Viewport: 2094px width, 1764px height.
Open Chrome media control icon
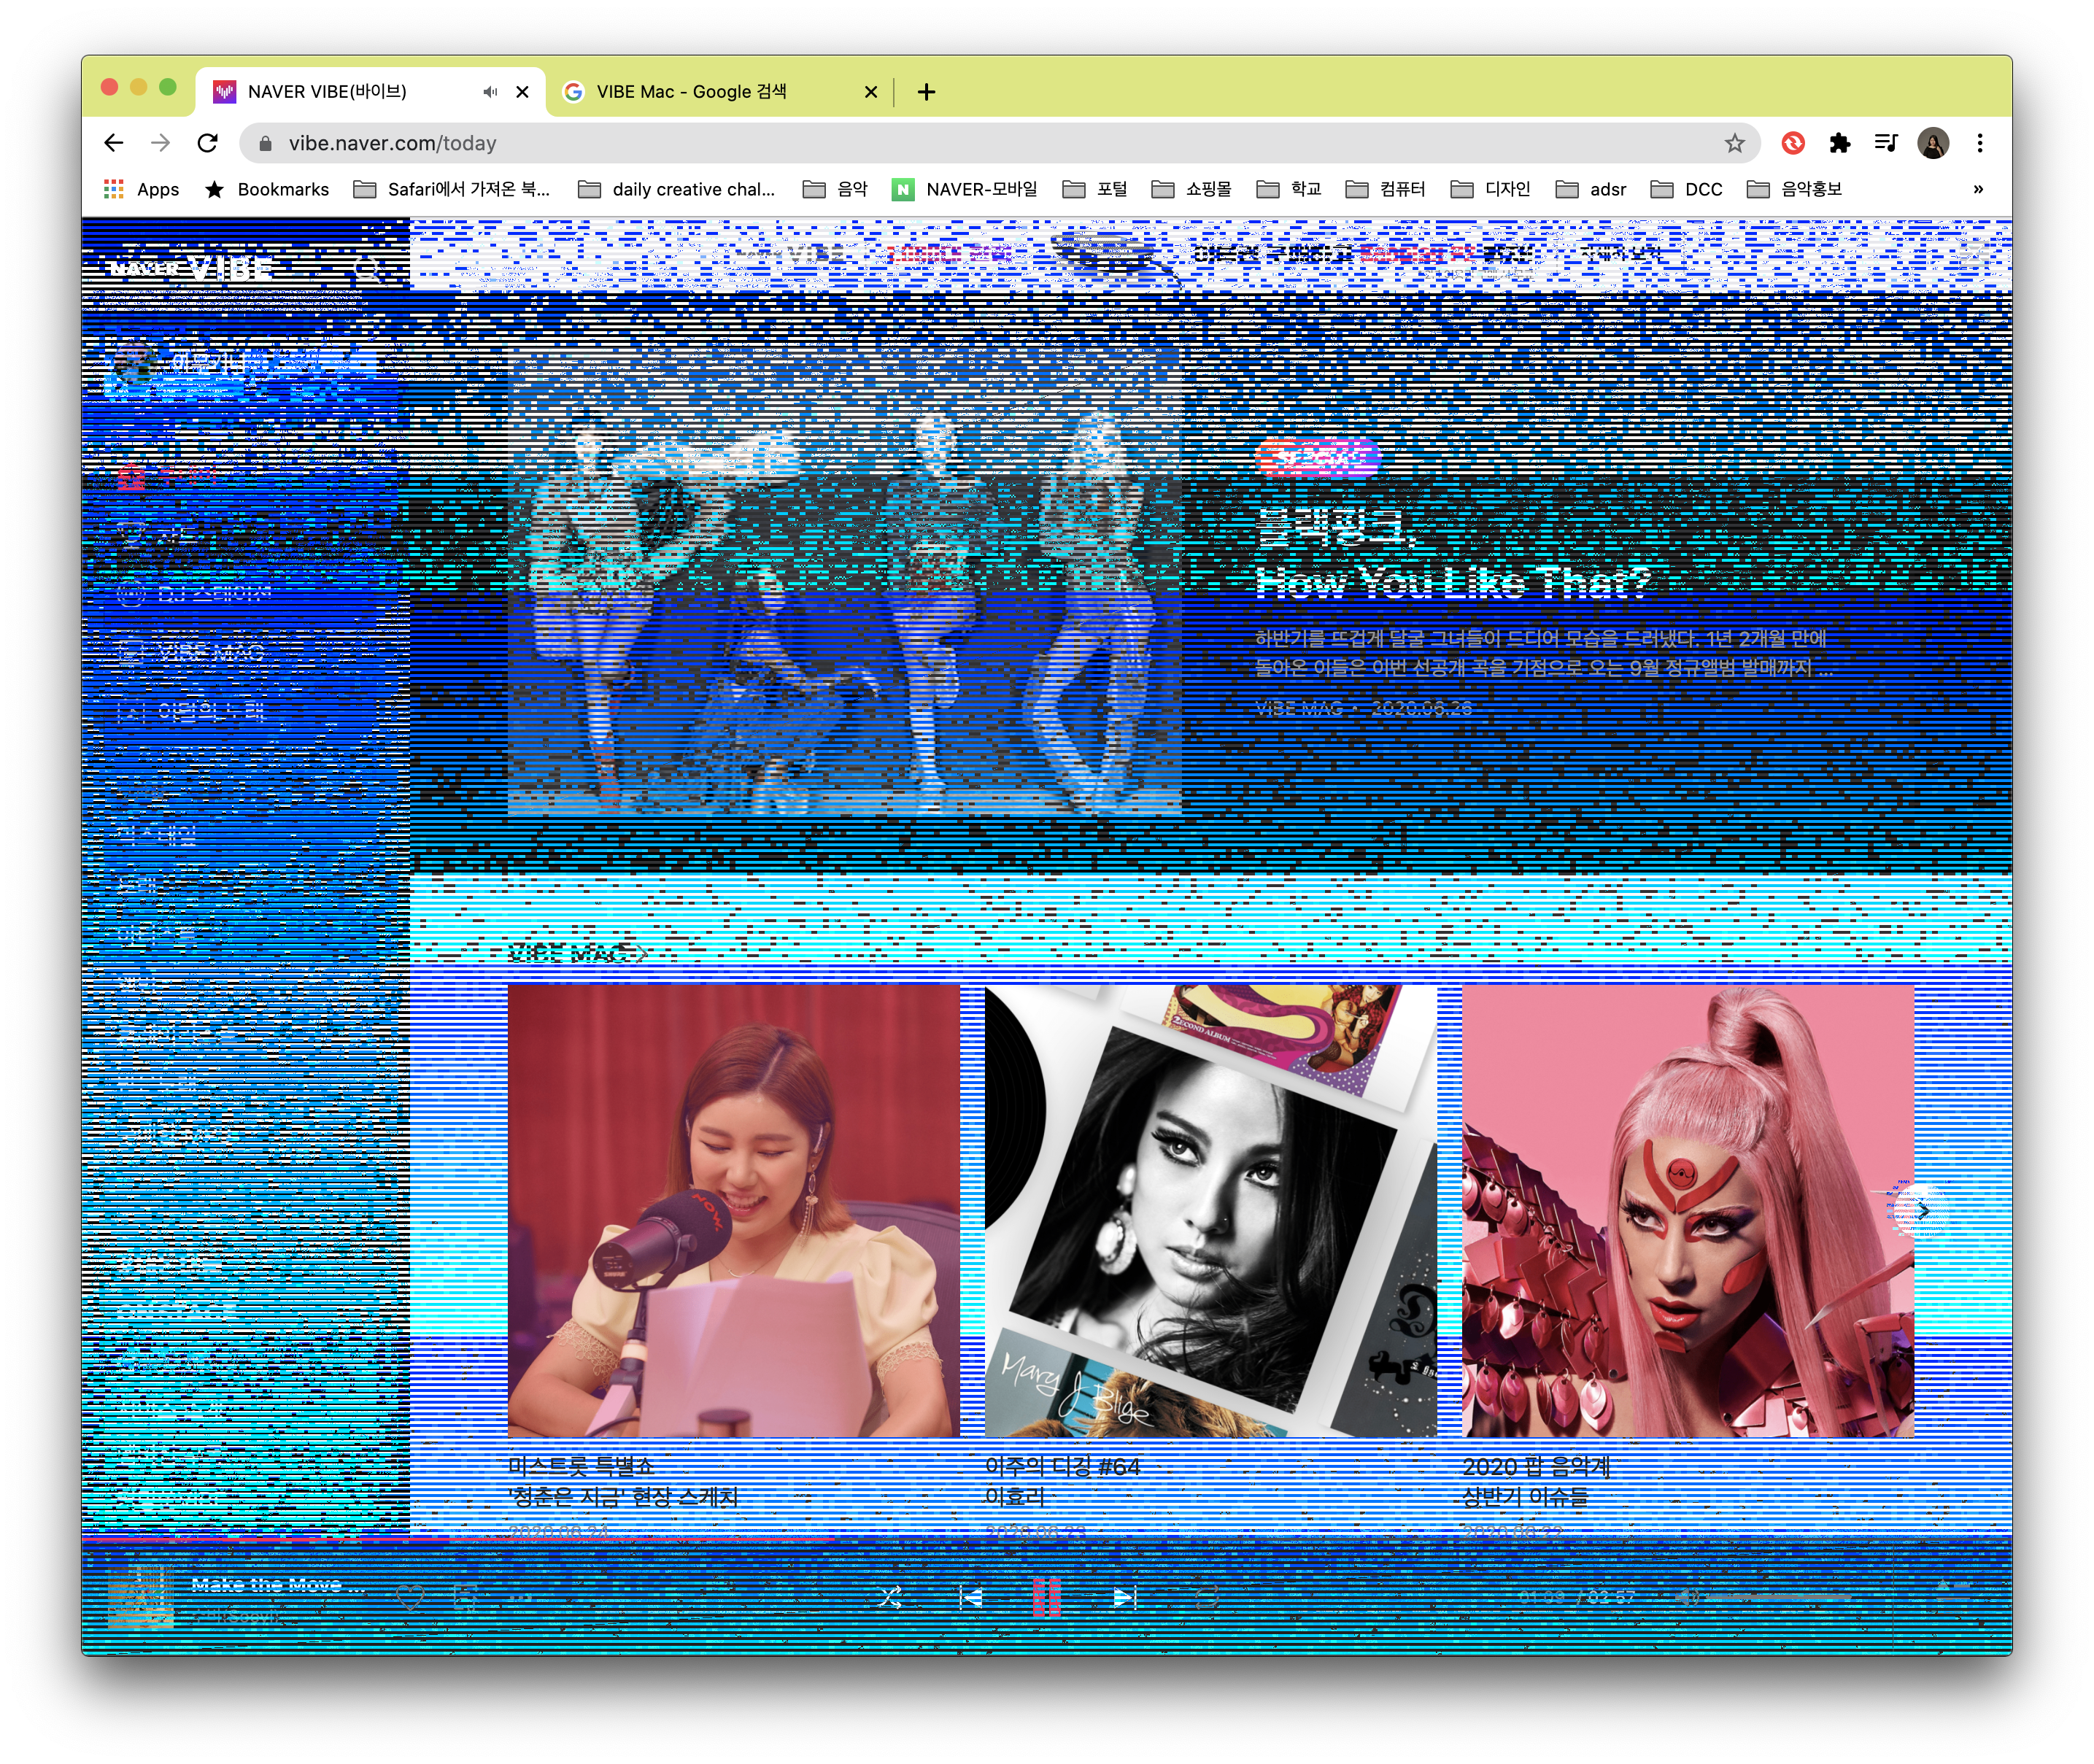pos(1886,143)
